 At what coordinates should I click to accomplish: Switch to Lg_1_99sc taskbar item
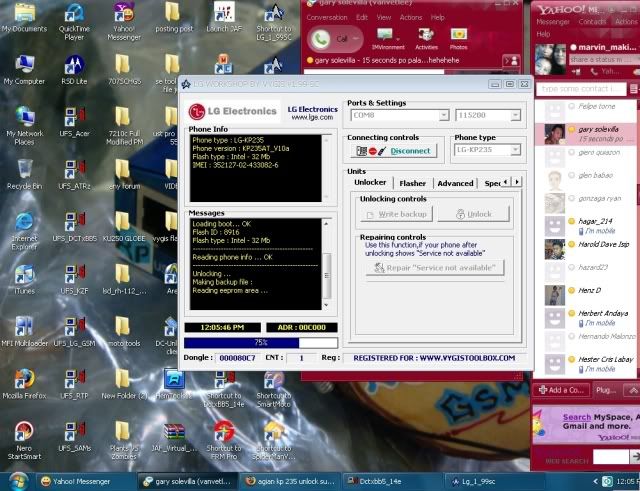(x=494, y=482)
